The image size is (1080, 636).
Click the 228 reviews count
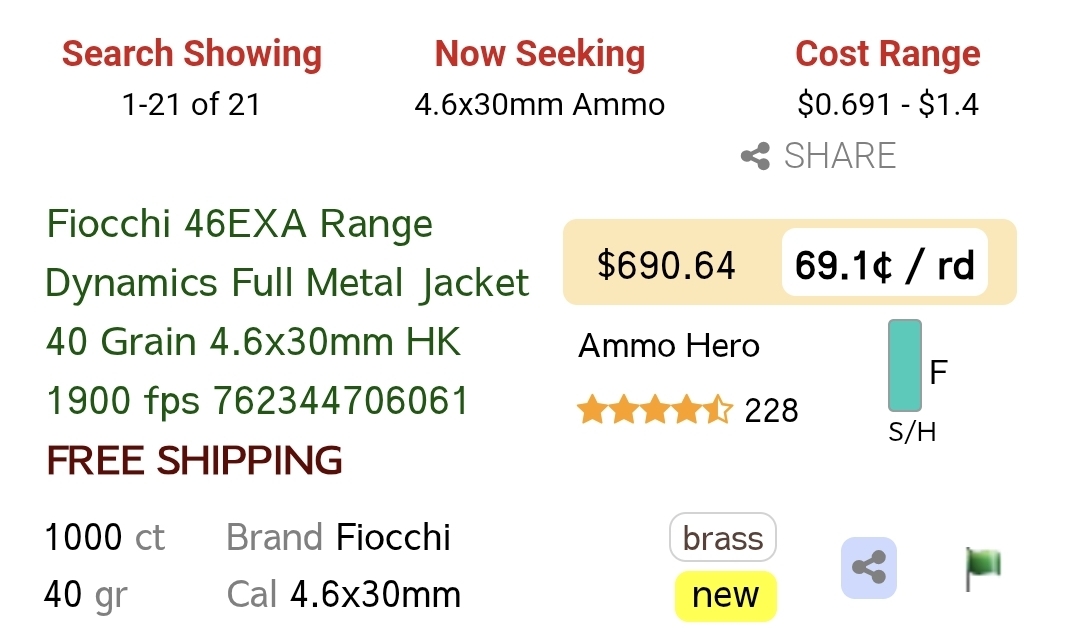pos(771,410)
